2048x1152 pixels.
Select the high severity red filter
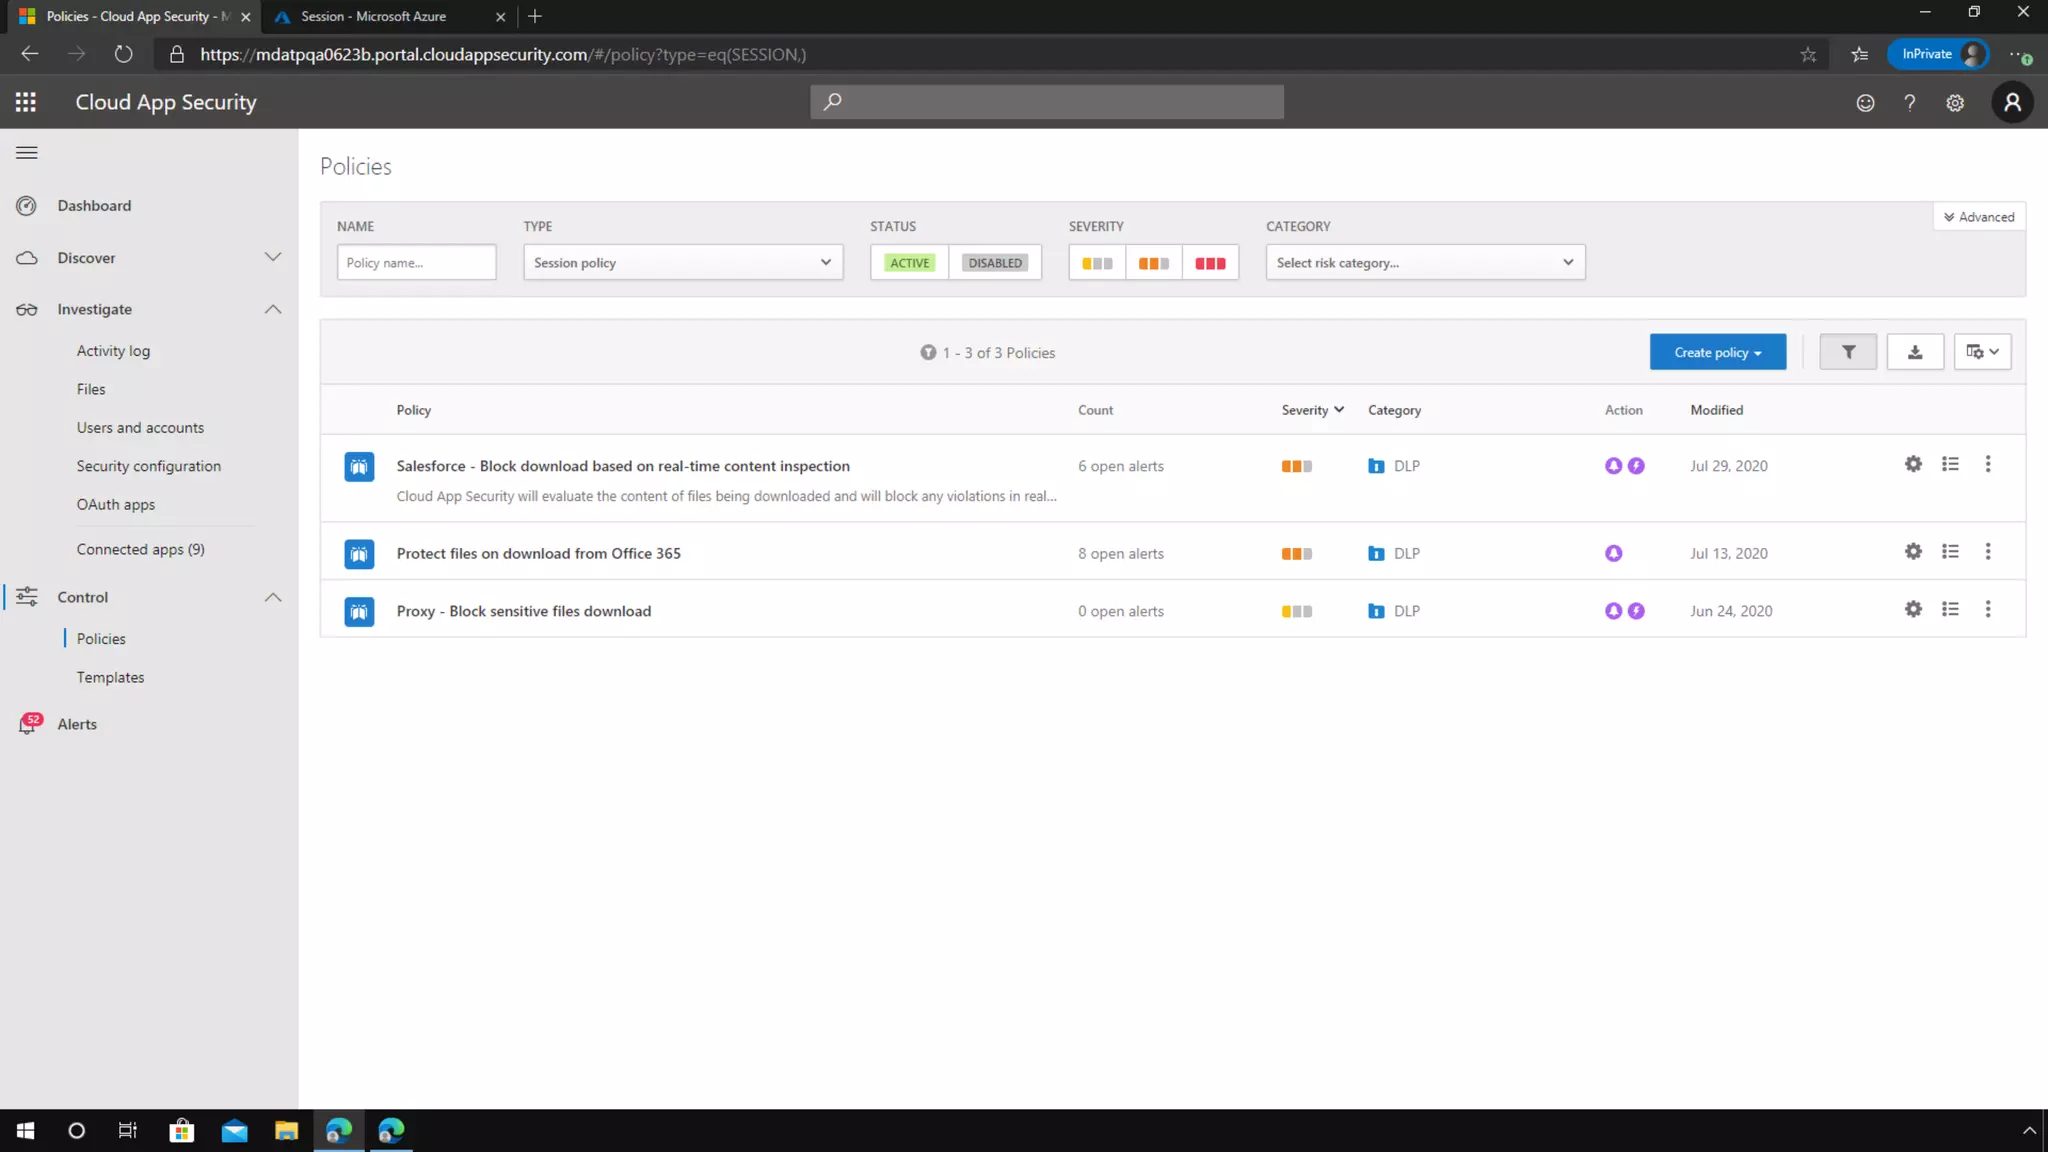1210,263
